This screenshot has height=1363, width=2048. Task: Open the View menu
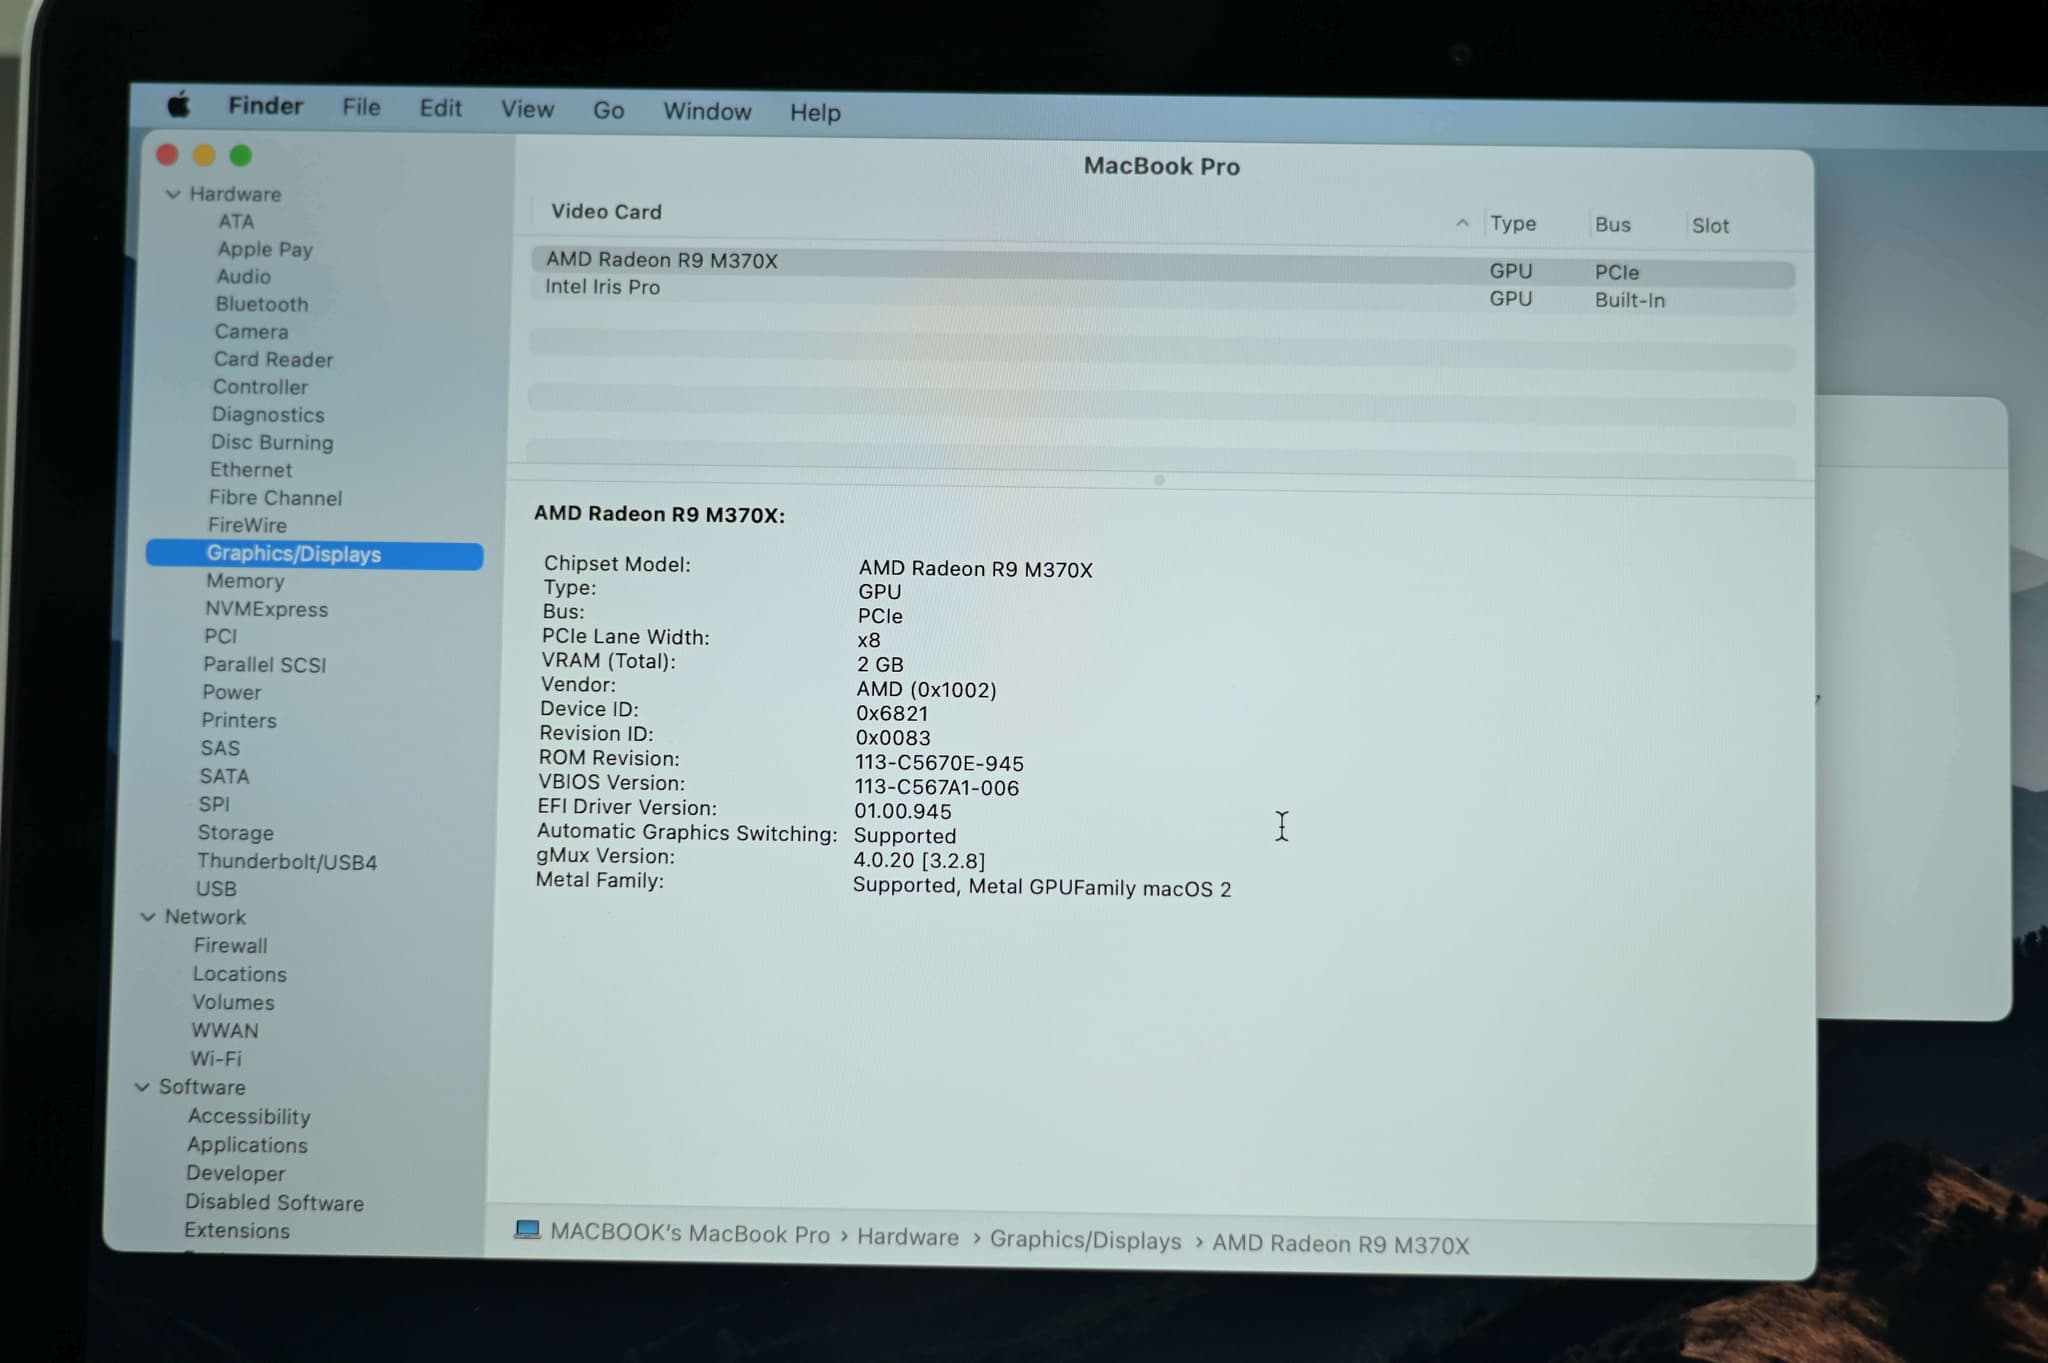(527, 109)
